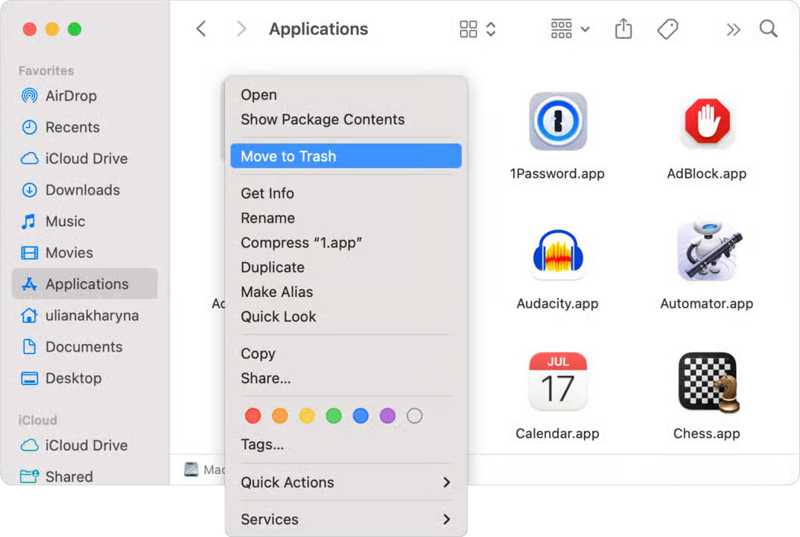Click the Recents clock icon
Screen dimensions: 800x537
30,127
